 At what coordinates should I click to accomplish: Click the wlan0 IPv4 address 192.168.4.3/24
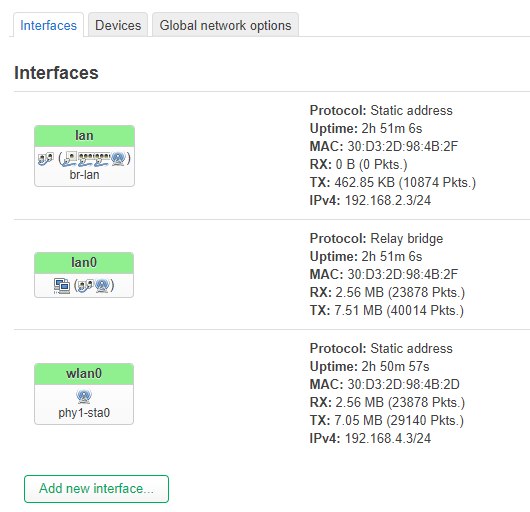click(388, 438)
